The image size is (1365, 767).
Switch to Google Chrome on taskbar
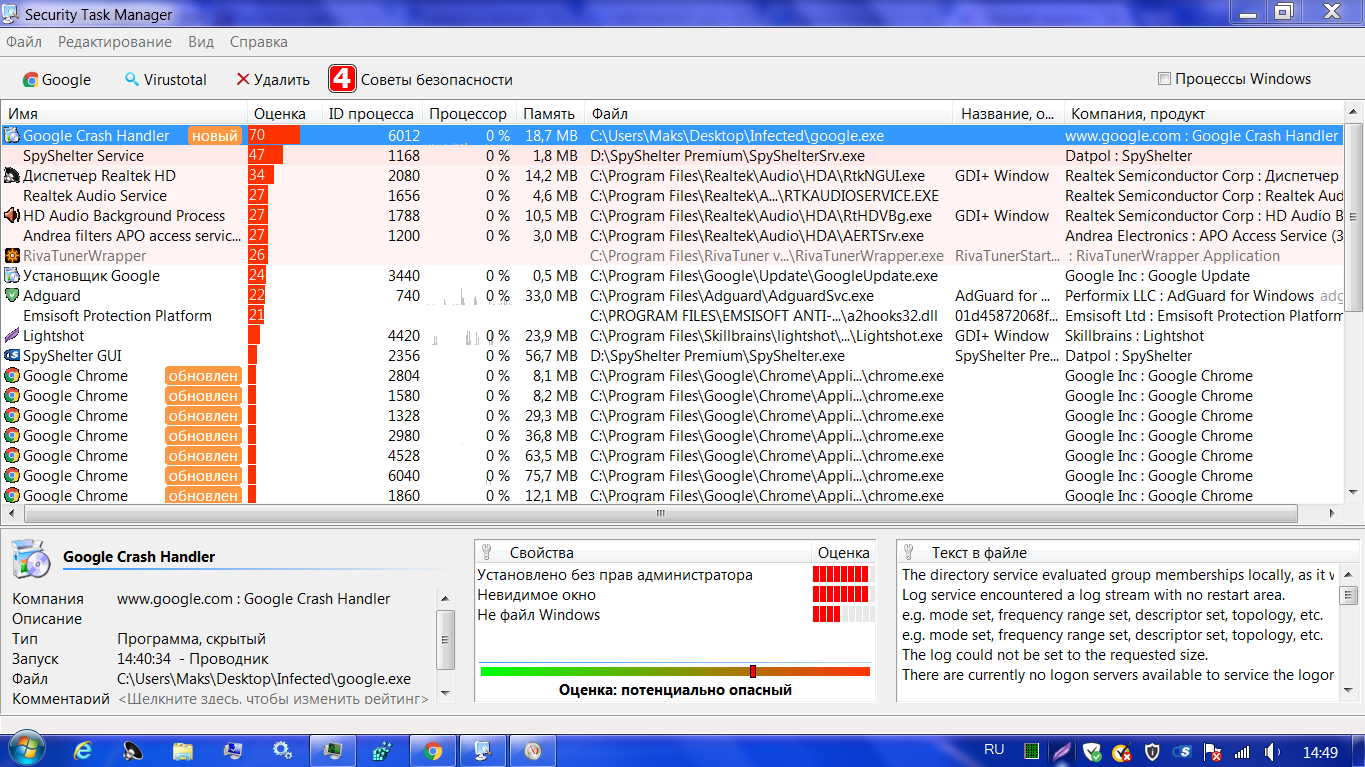(433, 750)
